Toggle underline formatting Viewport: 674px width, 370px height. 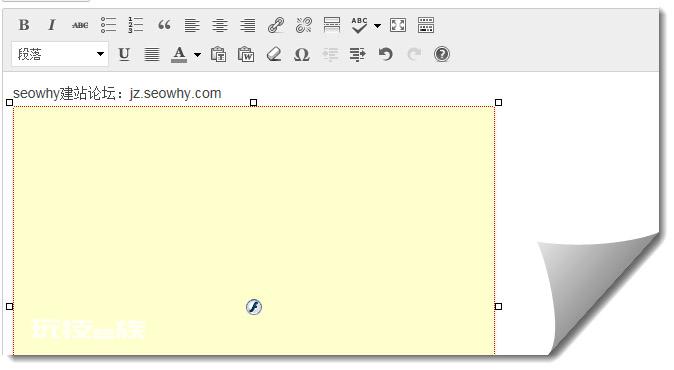tap(124, 54)
